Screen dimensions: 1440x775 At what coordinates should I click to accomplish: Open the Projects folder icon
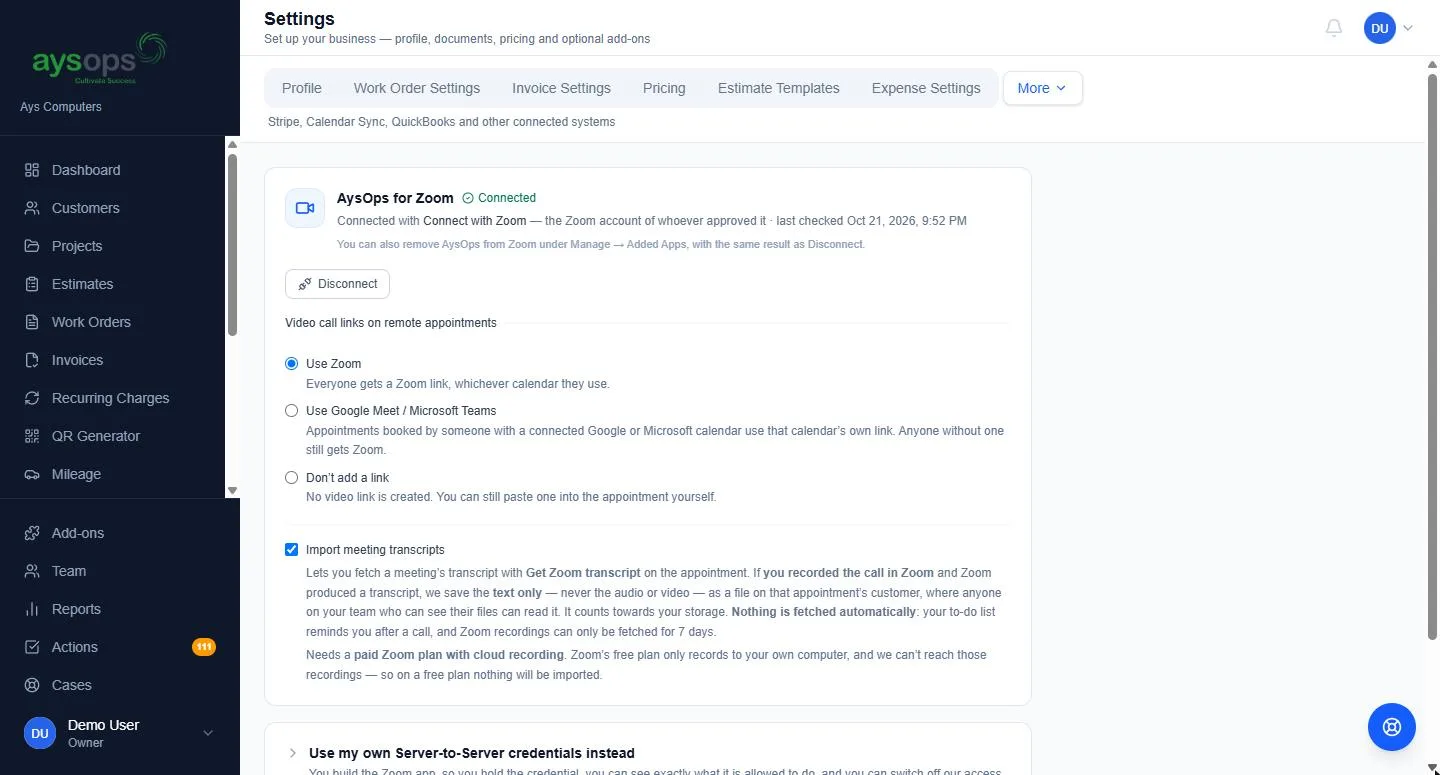[x=32, y=246]
